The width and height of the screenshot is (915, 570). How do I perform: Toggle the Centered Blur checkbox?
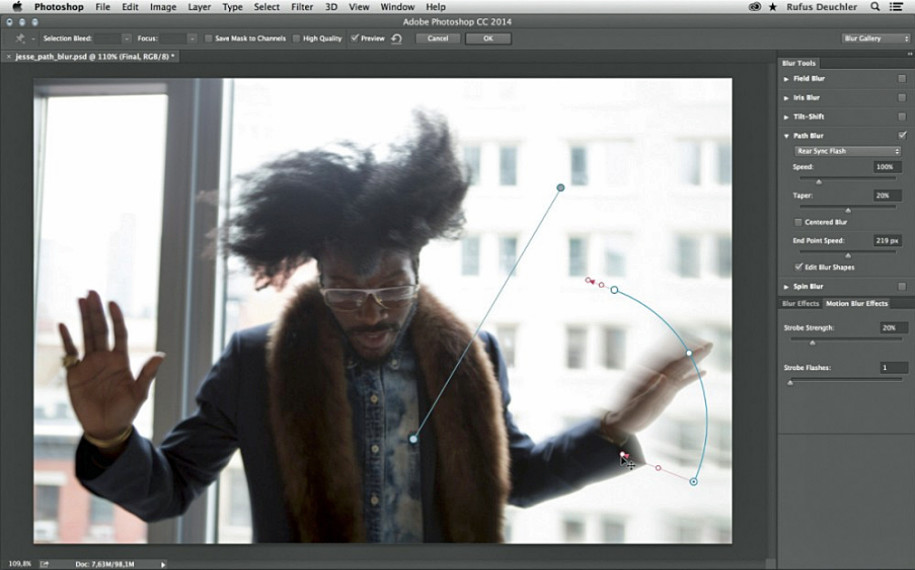pos(798,222)
